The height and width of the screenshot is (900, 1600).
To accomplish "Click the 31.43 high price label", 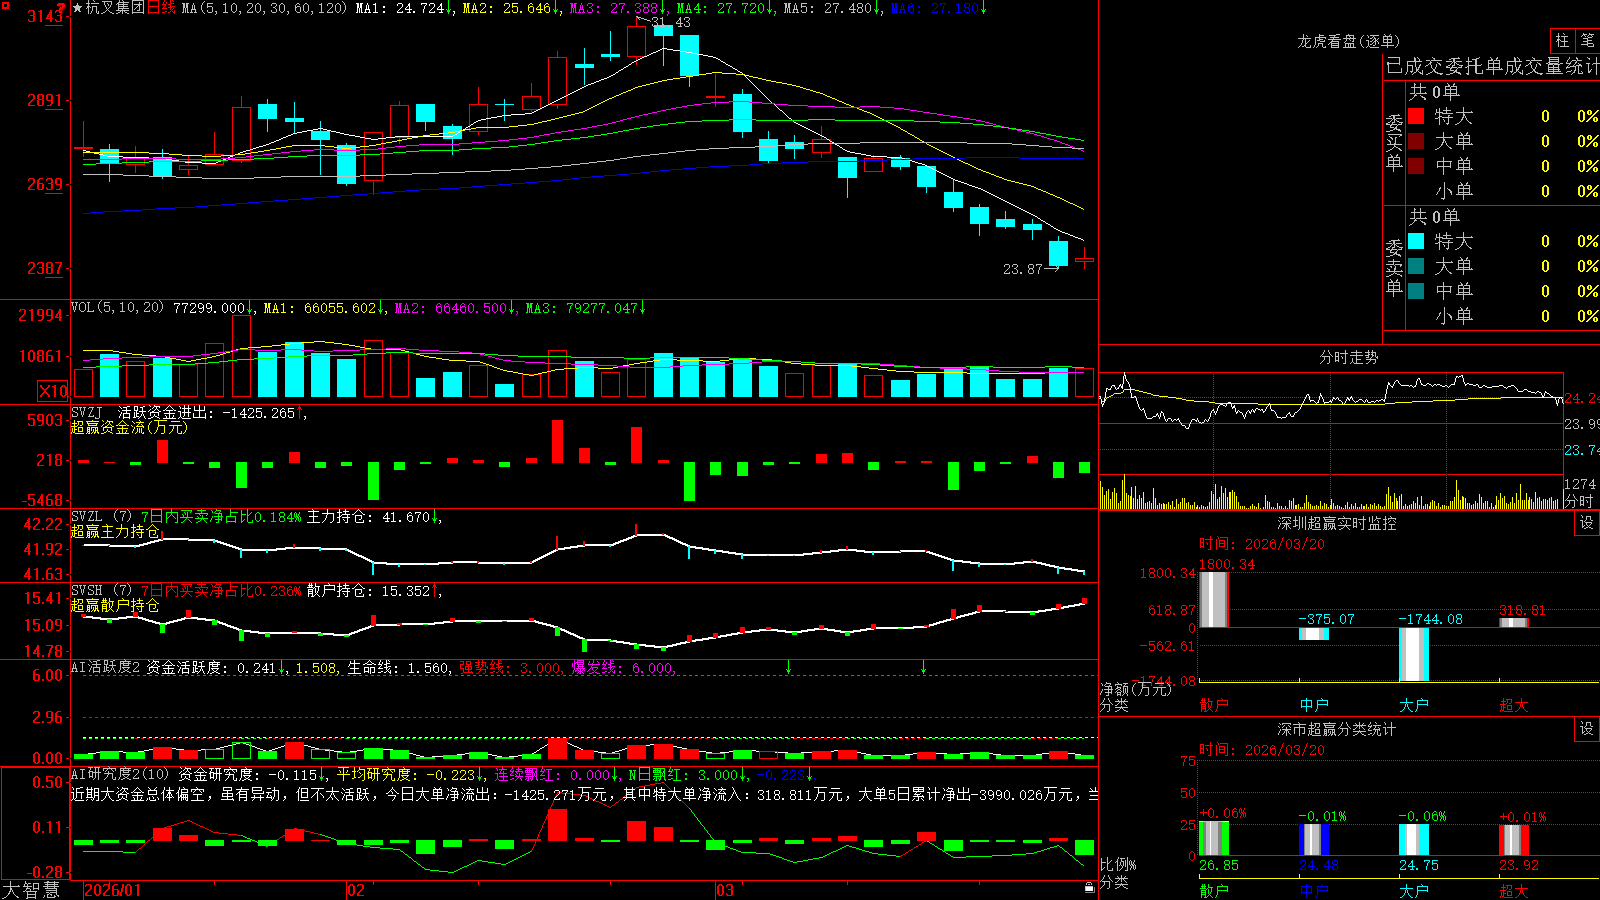I will coord(670,22).
